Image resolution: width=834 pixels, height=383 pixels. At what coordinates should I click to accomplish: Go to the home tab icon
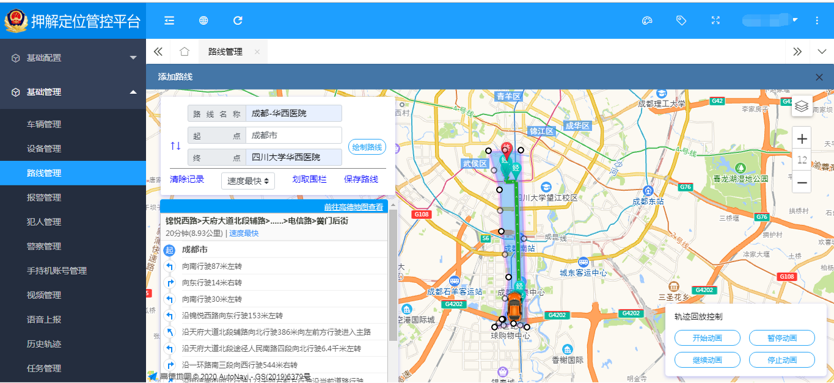coord(184,52)
